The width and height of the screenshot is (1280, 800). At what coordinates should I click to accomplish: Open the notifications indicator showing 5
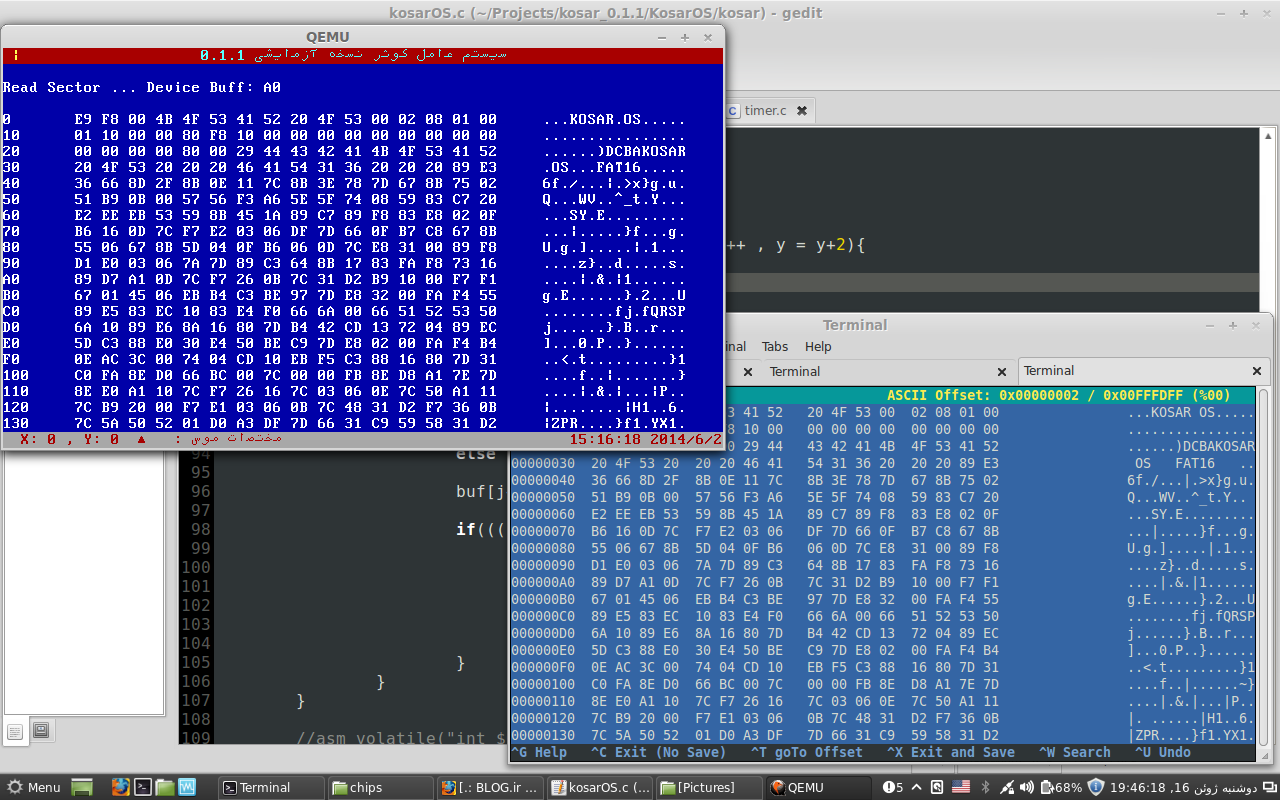pos(892,787)
